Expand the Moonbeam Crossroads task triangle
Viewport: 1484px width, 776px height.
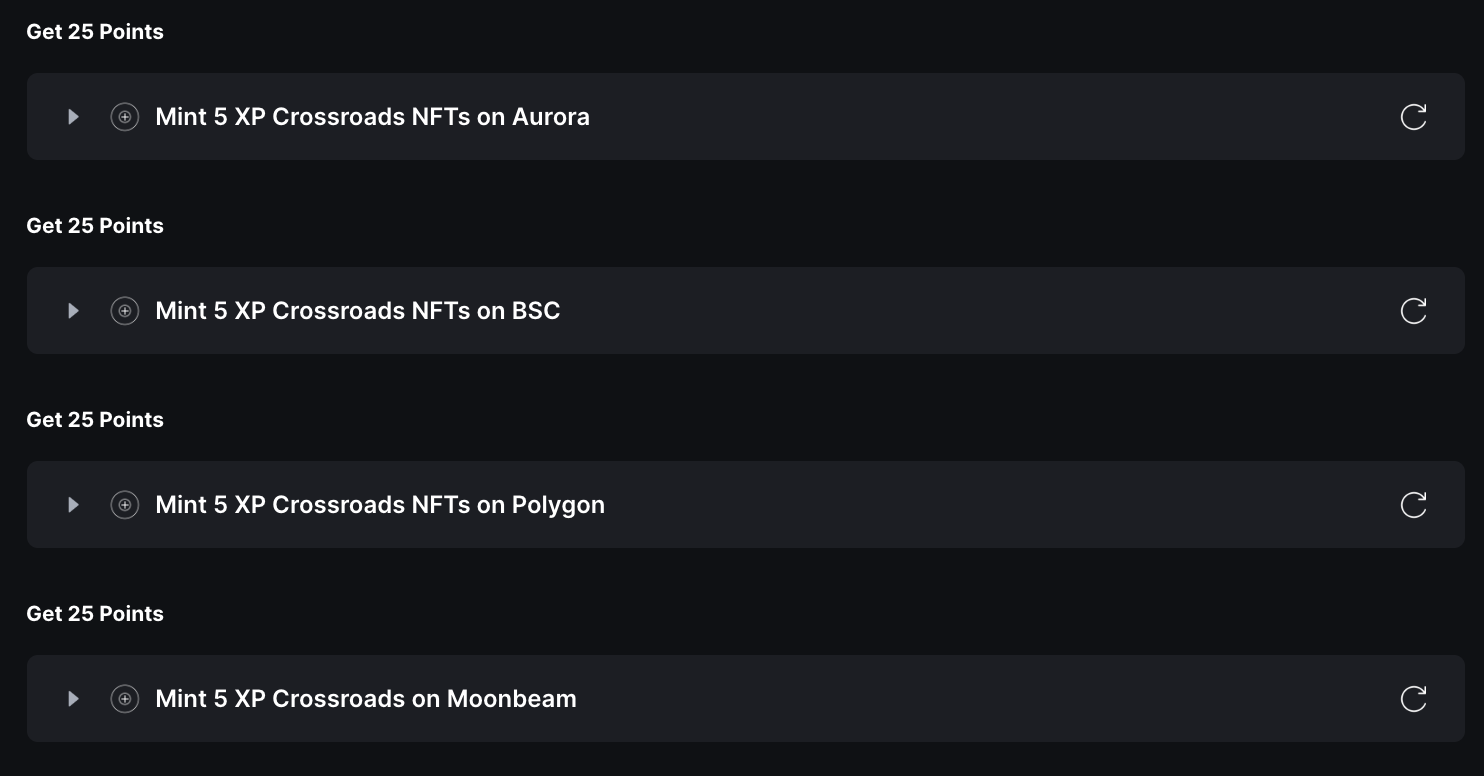coord(73,699)
